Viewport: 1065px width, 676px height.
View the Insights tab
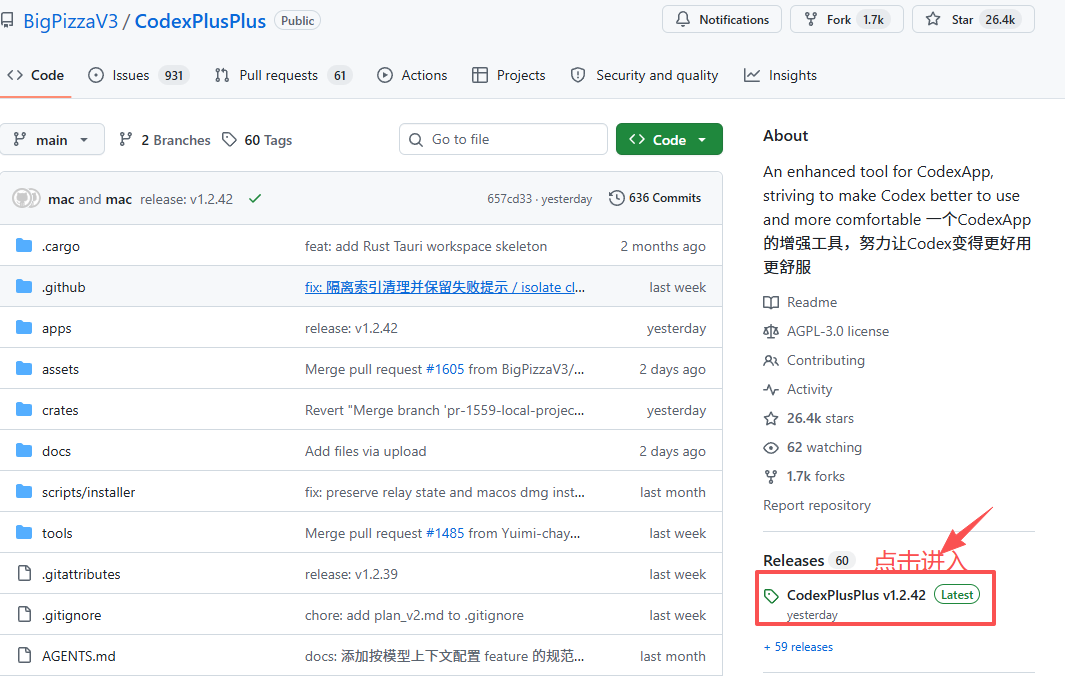pos(780,75)
